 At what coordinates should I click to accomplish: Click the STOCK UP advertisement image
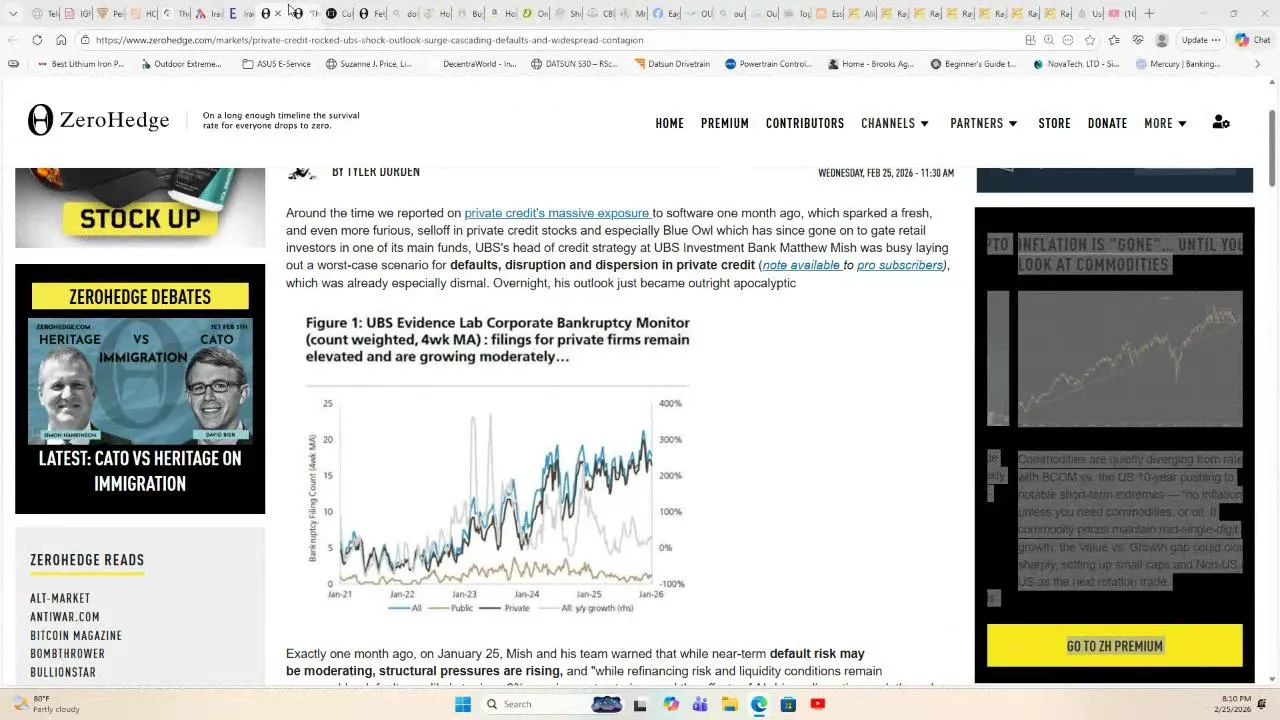(x=140, y=208)
